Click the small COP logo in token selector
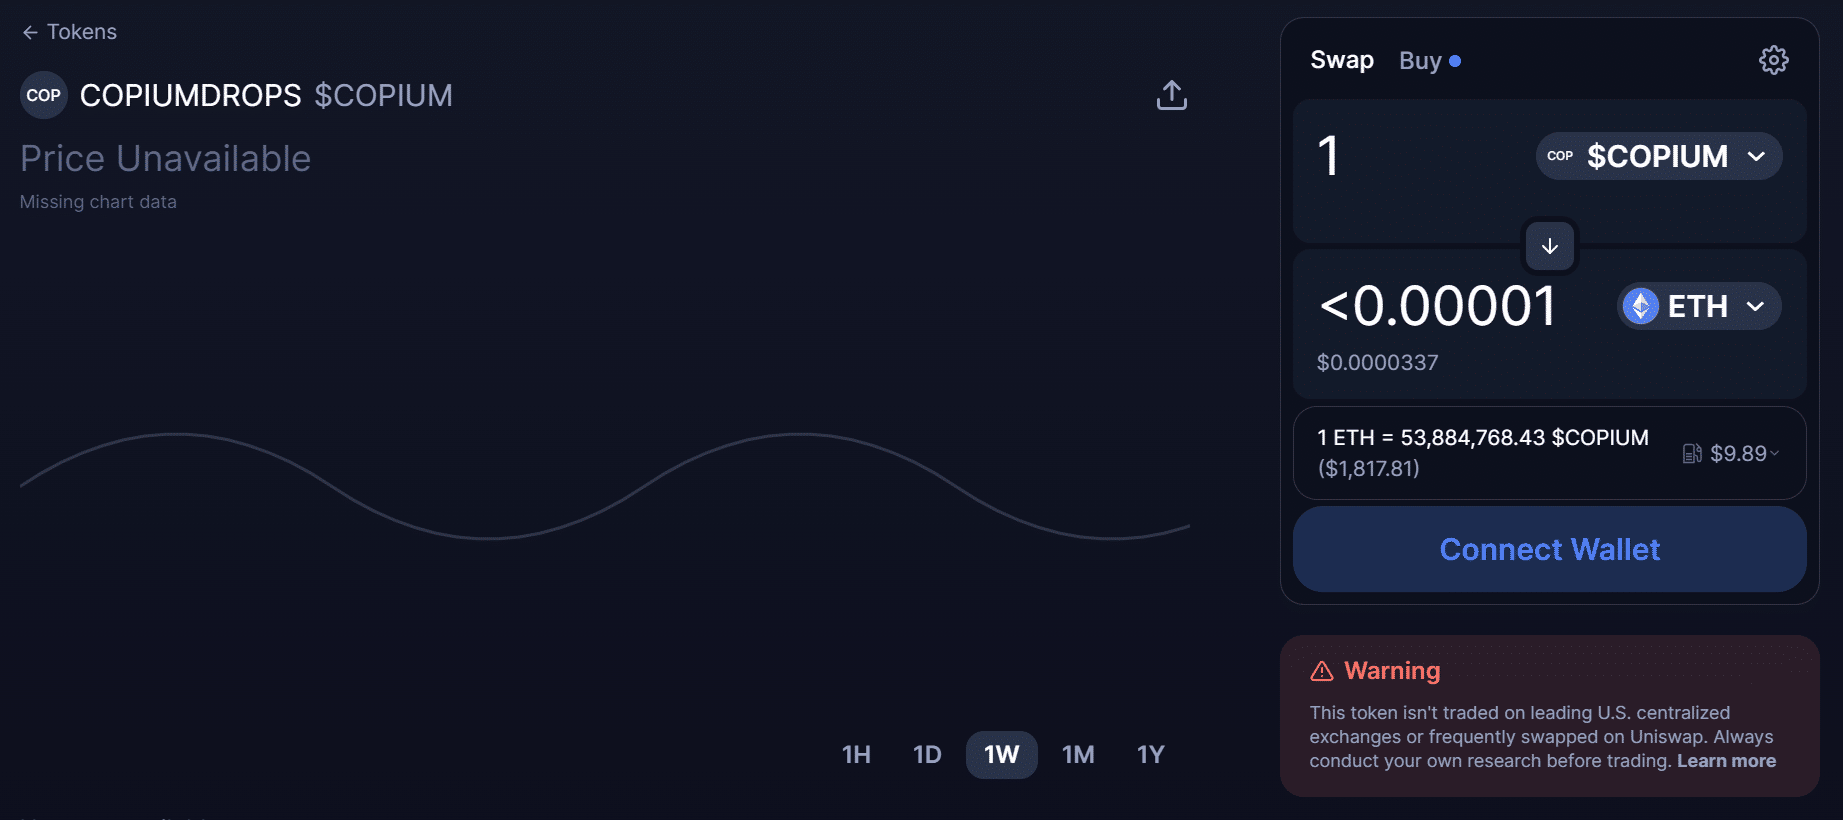Screen dimensions: 1843x820 click(x=1560, y=156)
